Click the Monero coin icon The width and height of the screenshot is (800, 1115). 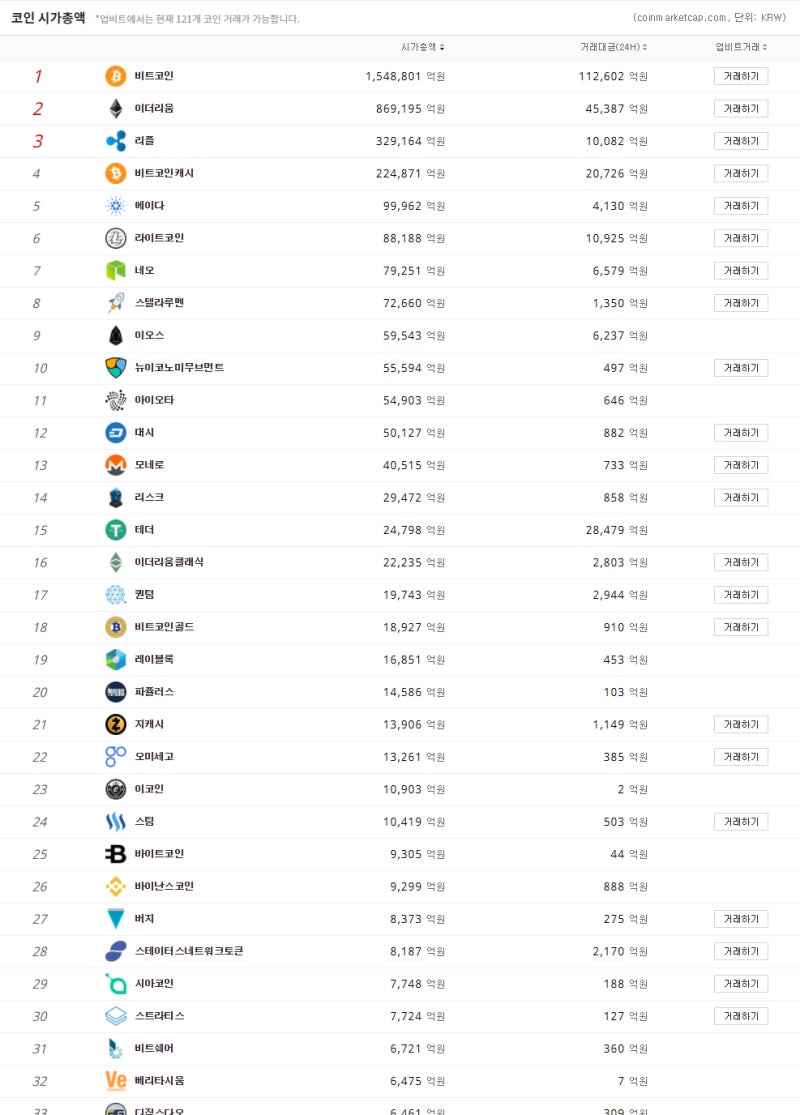(116, 465)
